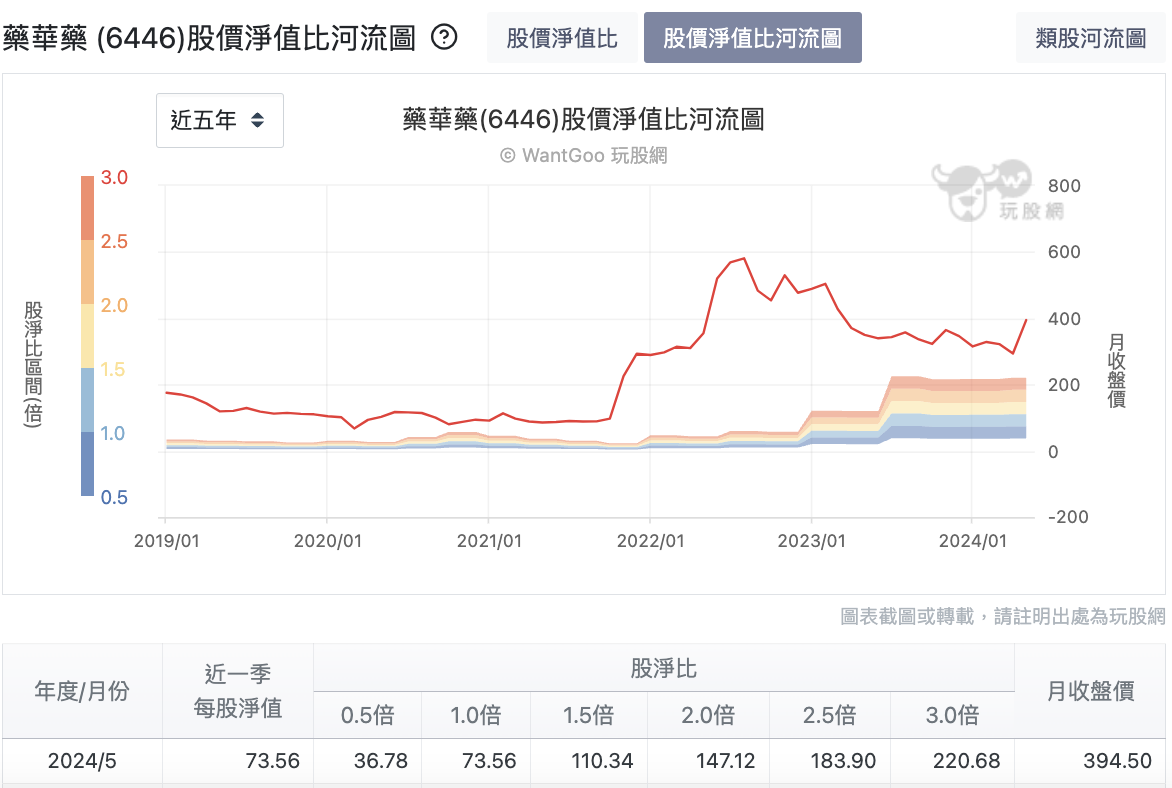
Task: Open the help question-mark icon beside the title
Action: pos(444,37)
